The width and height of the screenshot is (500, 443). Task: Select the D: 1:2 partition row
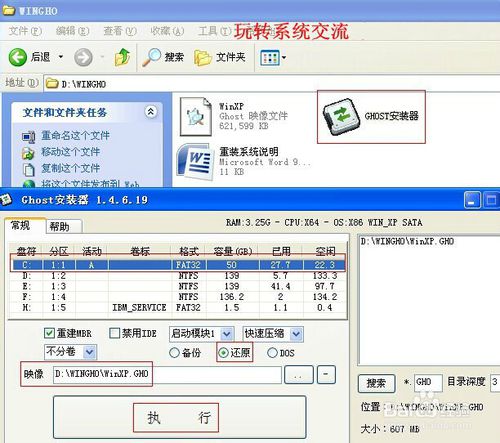(178, 276)
